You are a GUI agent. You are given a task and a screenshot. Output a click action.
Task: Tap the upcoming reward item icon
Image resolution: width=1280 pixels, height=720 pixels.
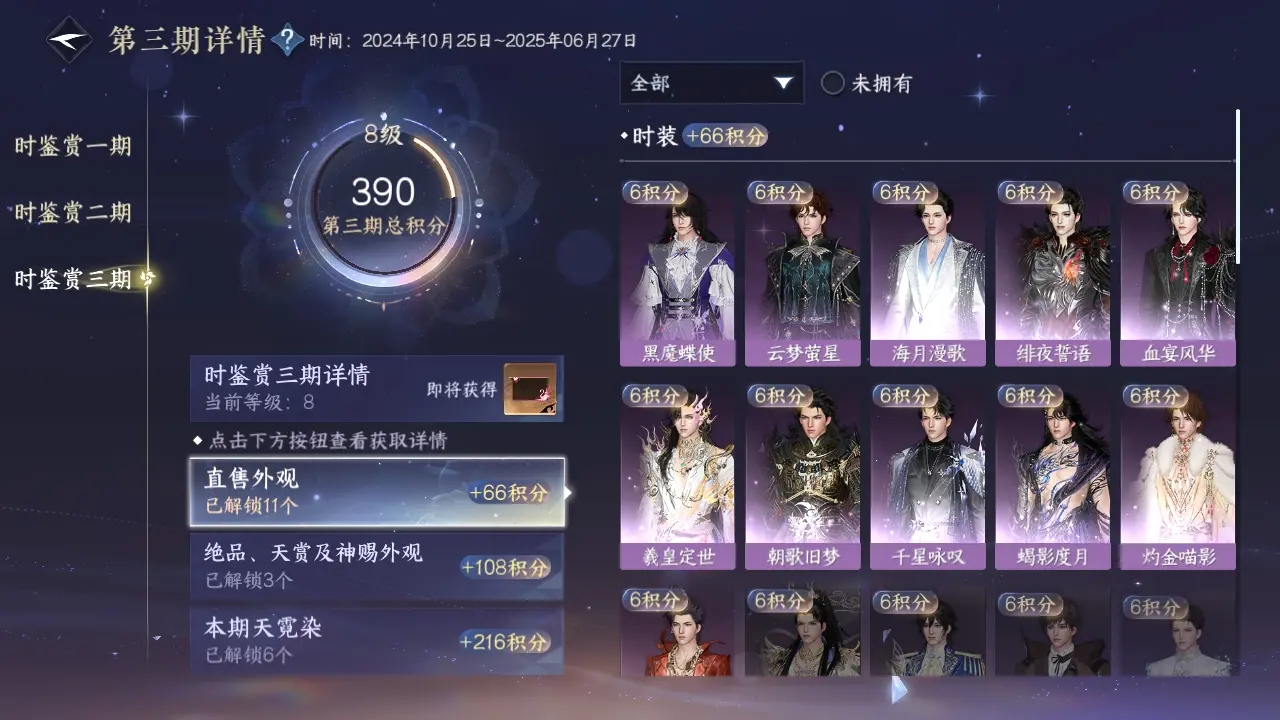[530, 389]
